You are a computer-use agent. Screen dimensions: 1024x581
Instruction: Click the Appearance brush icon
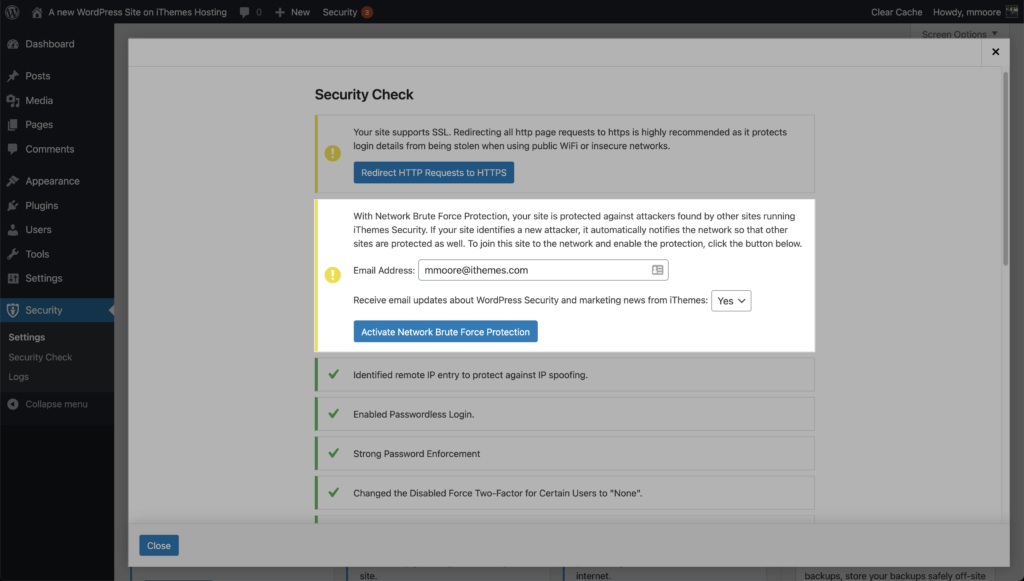click(12, 181)
